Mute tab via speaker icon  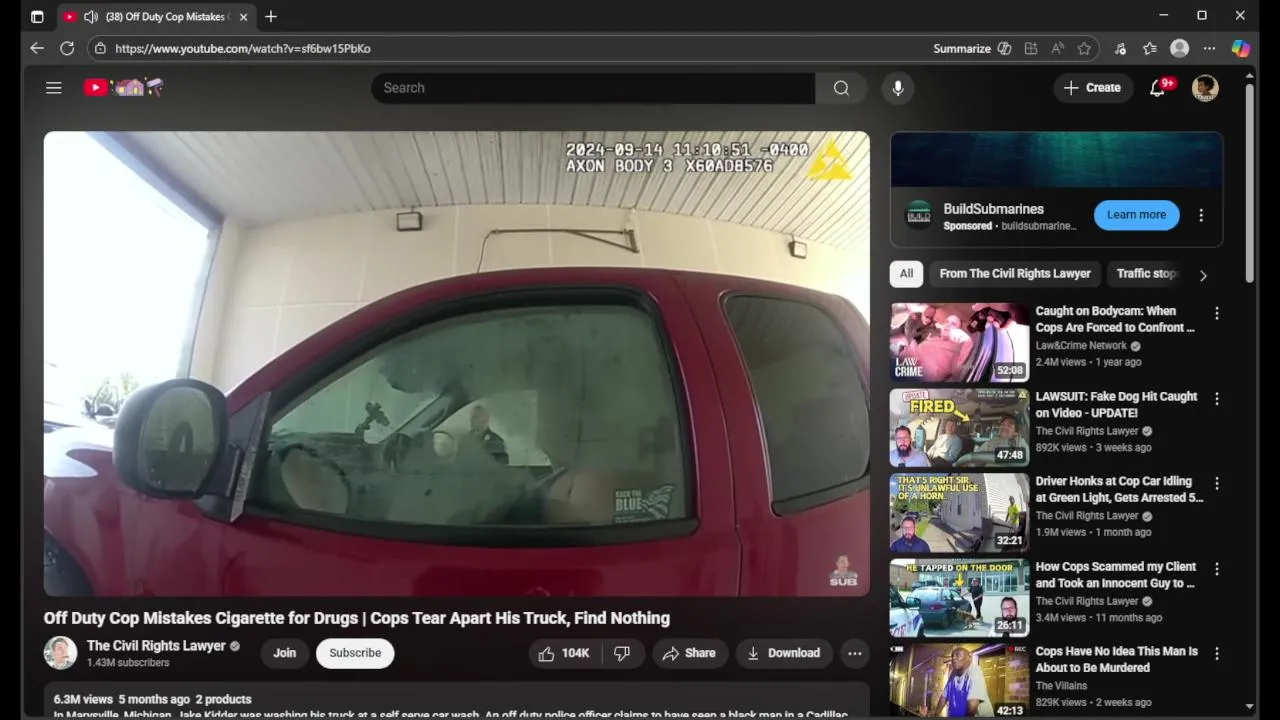click(x=90, y=17)
